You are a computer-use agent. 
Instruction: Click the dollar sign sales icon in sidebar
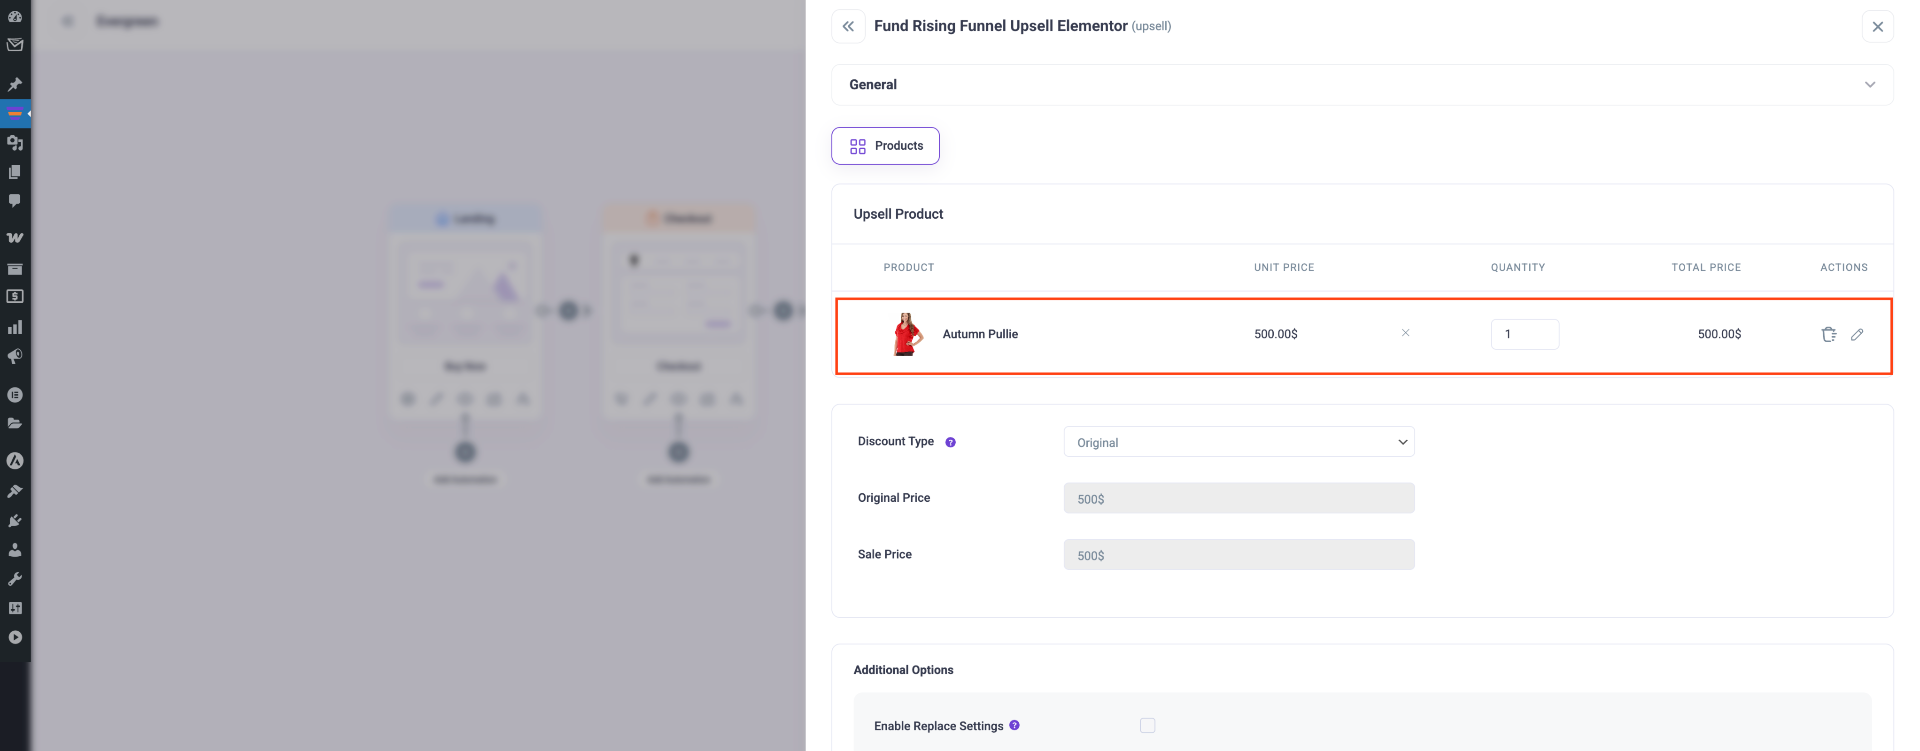(x=15, y=296)
